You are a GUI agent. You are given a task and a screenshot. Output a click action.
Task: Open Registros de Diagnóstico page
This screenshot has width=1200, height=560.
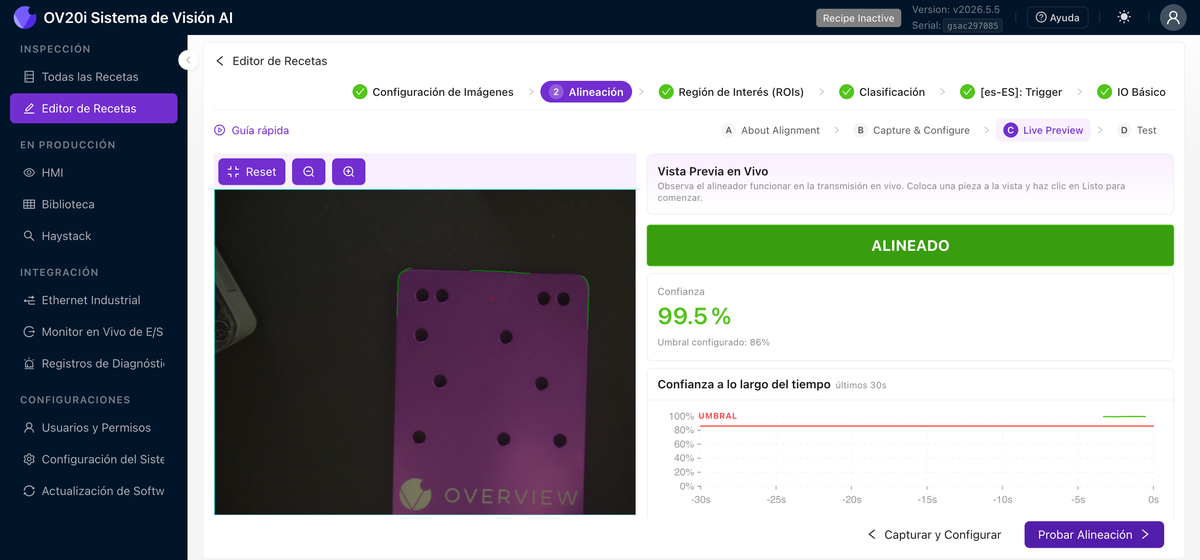pyautogui.click(x=93, y=364)
